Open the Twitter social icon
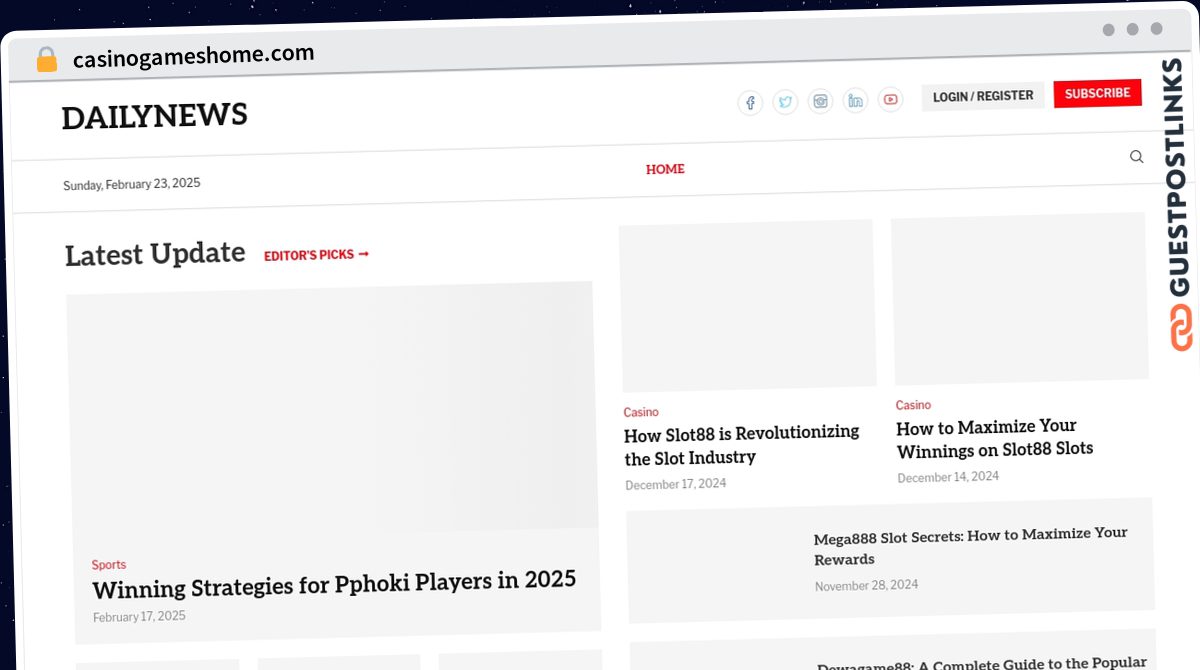The width and height of the screenshot is (1200, 670). [x=785, y=102]
